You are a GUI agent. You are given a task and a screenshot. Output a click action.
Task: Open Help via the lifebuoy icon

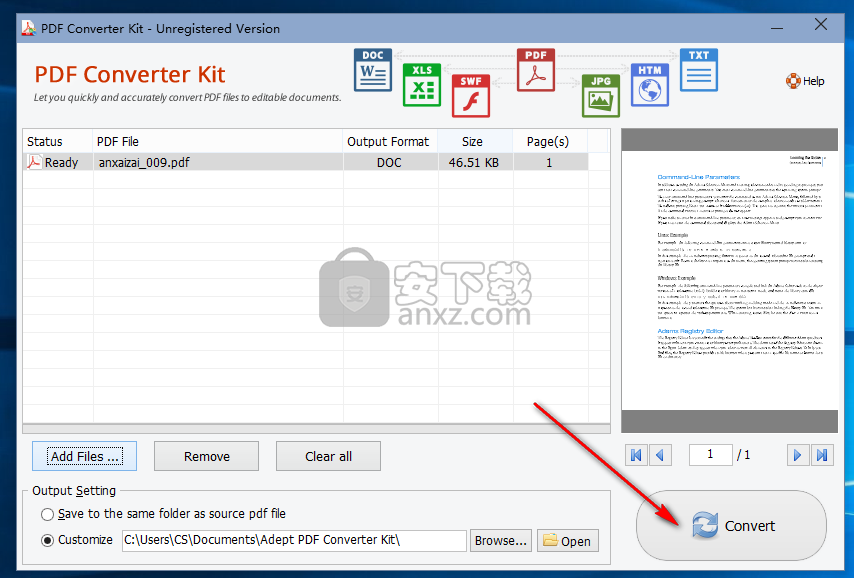point(794,81)
